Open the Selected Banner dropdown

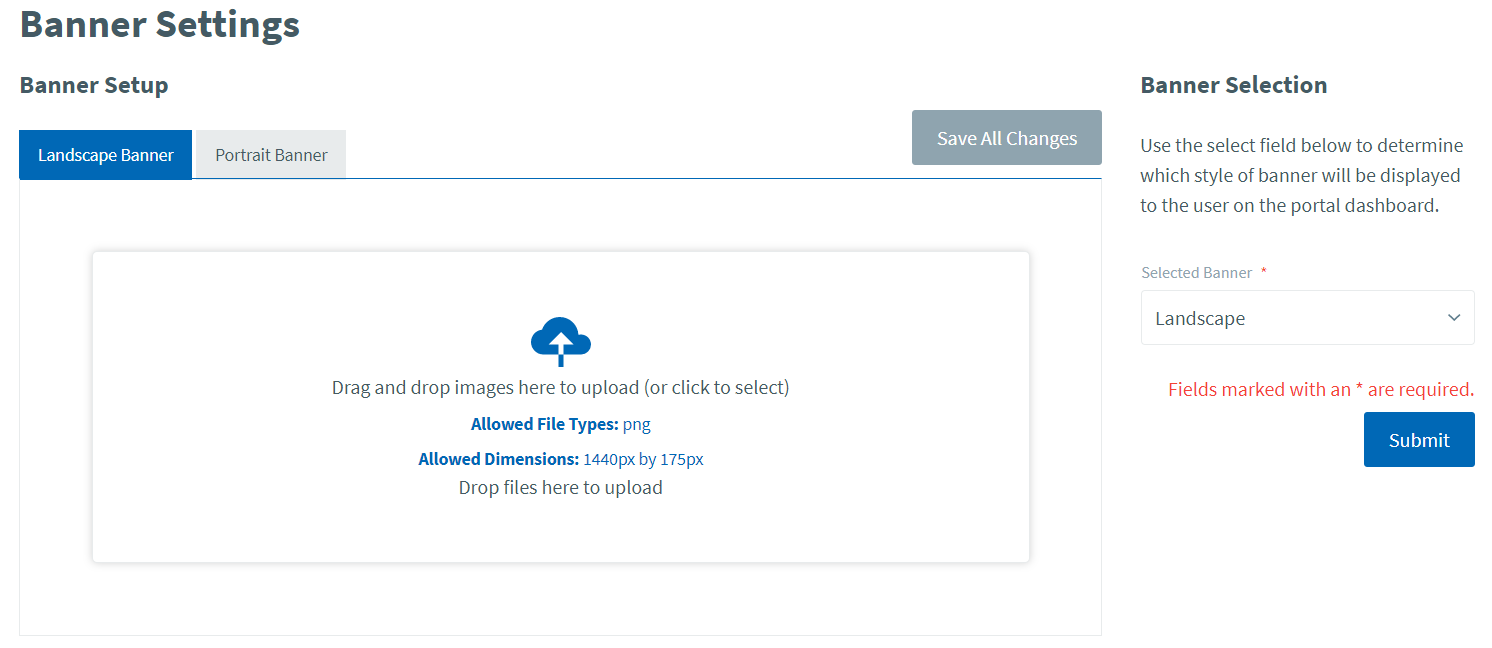(x=1306, y=318)
